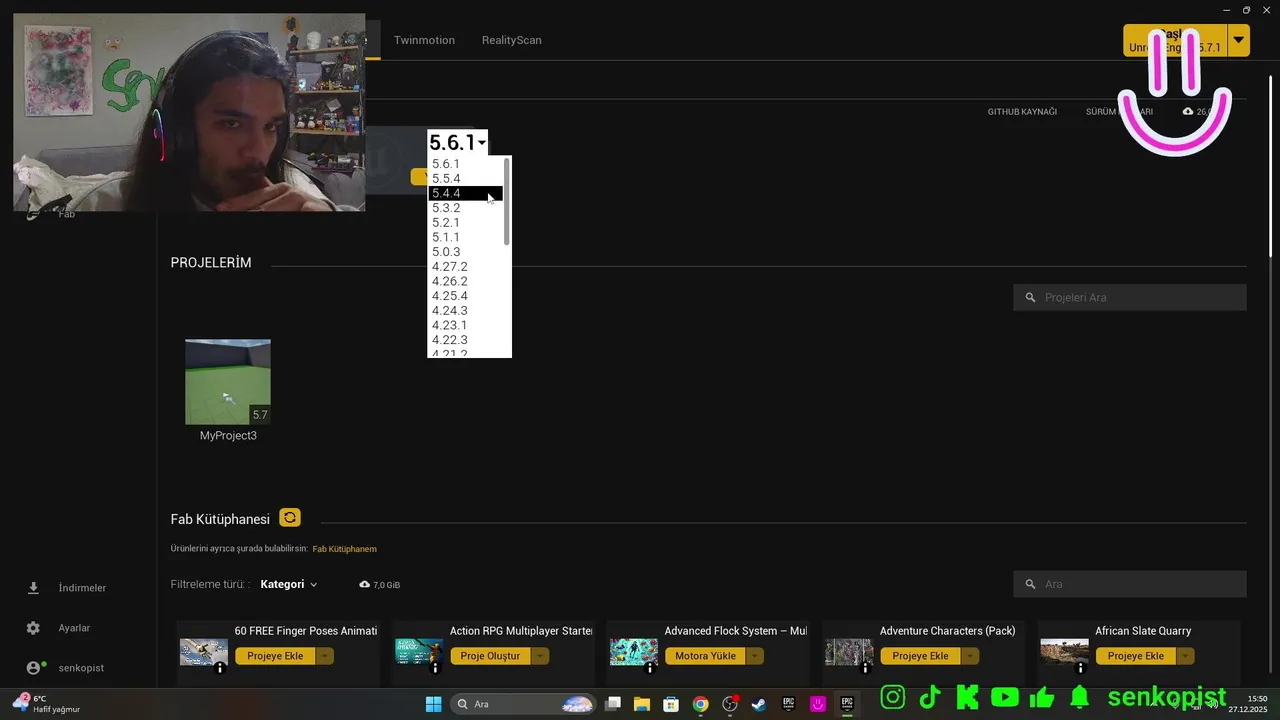This screenshot has width=1280, height=720.
Task: Expand arrow beside Adventure Characters Projeye Ekle
Action: click(970, 656)
